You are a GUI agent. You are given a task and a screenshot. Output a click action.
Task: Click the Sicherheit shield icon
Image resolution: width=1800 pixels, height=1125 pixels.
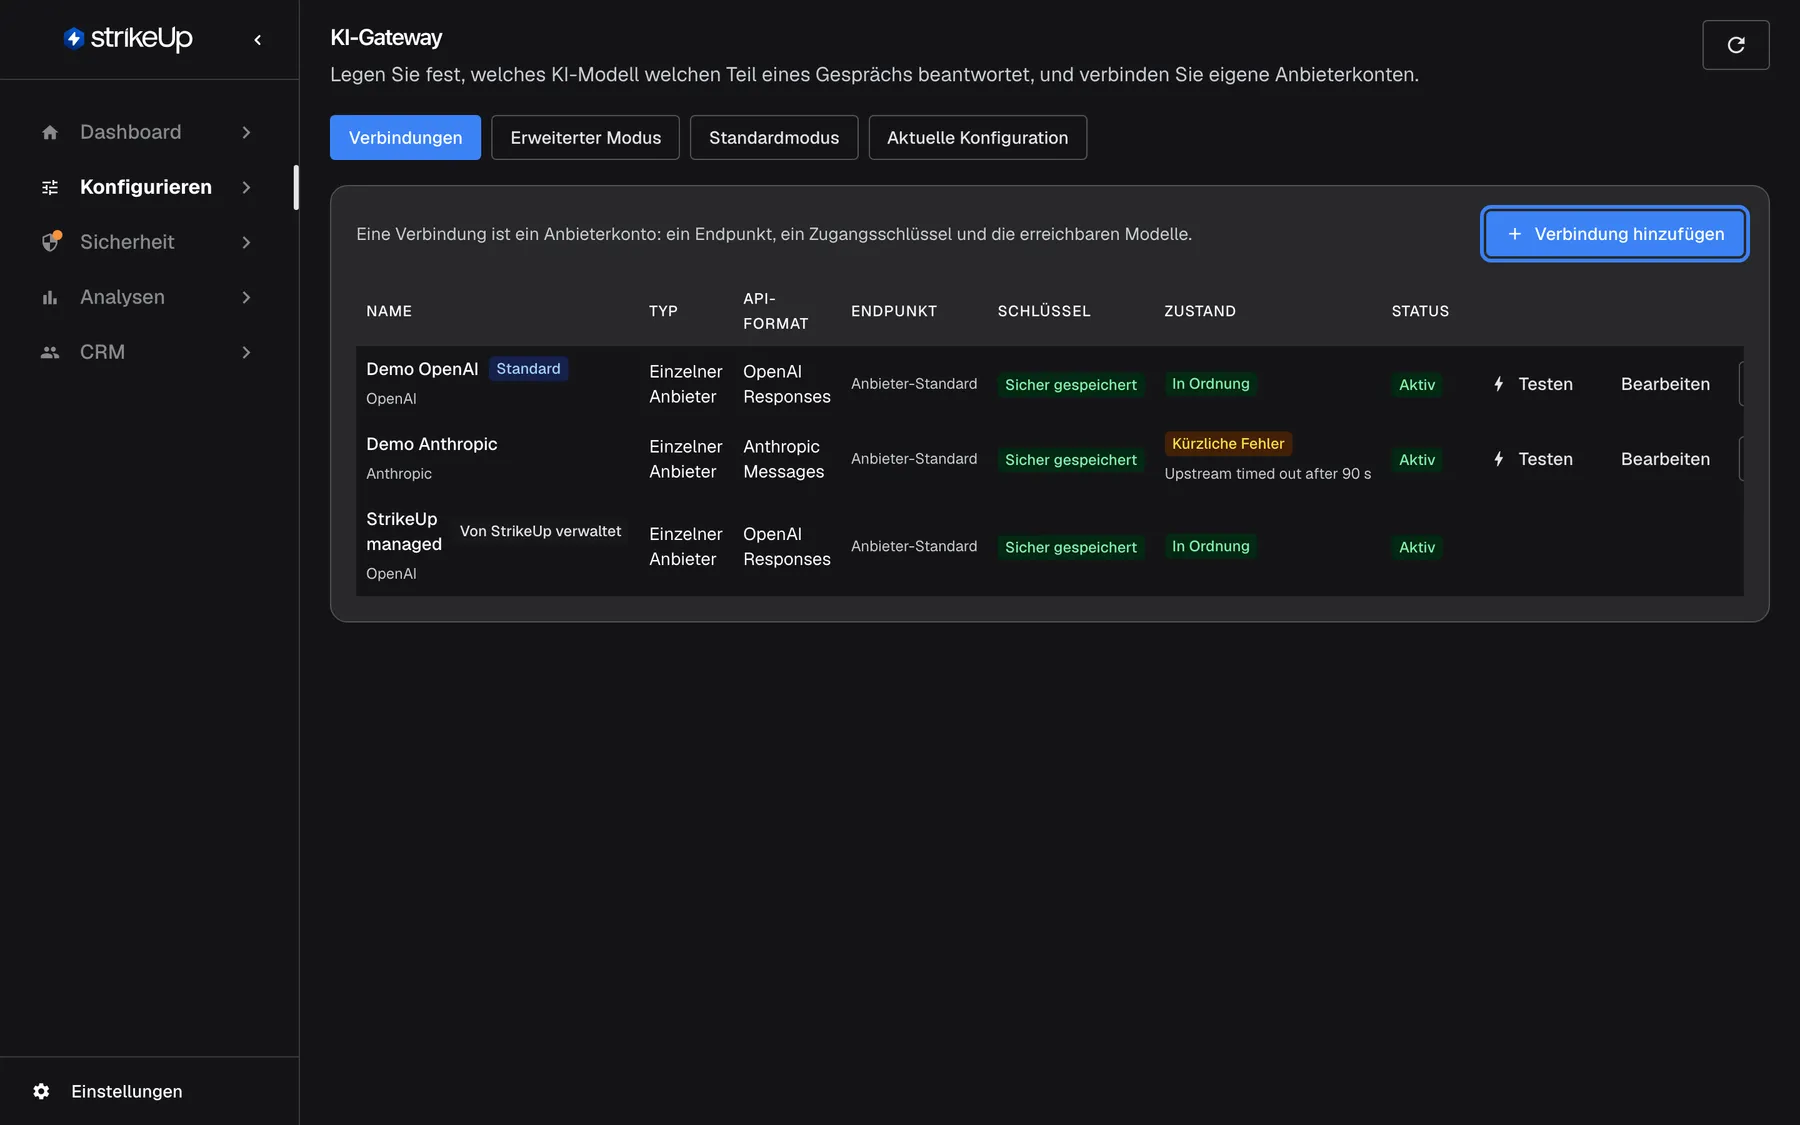[51, 242]
